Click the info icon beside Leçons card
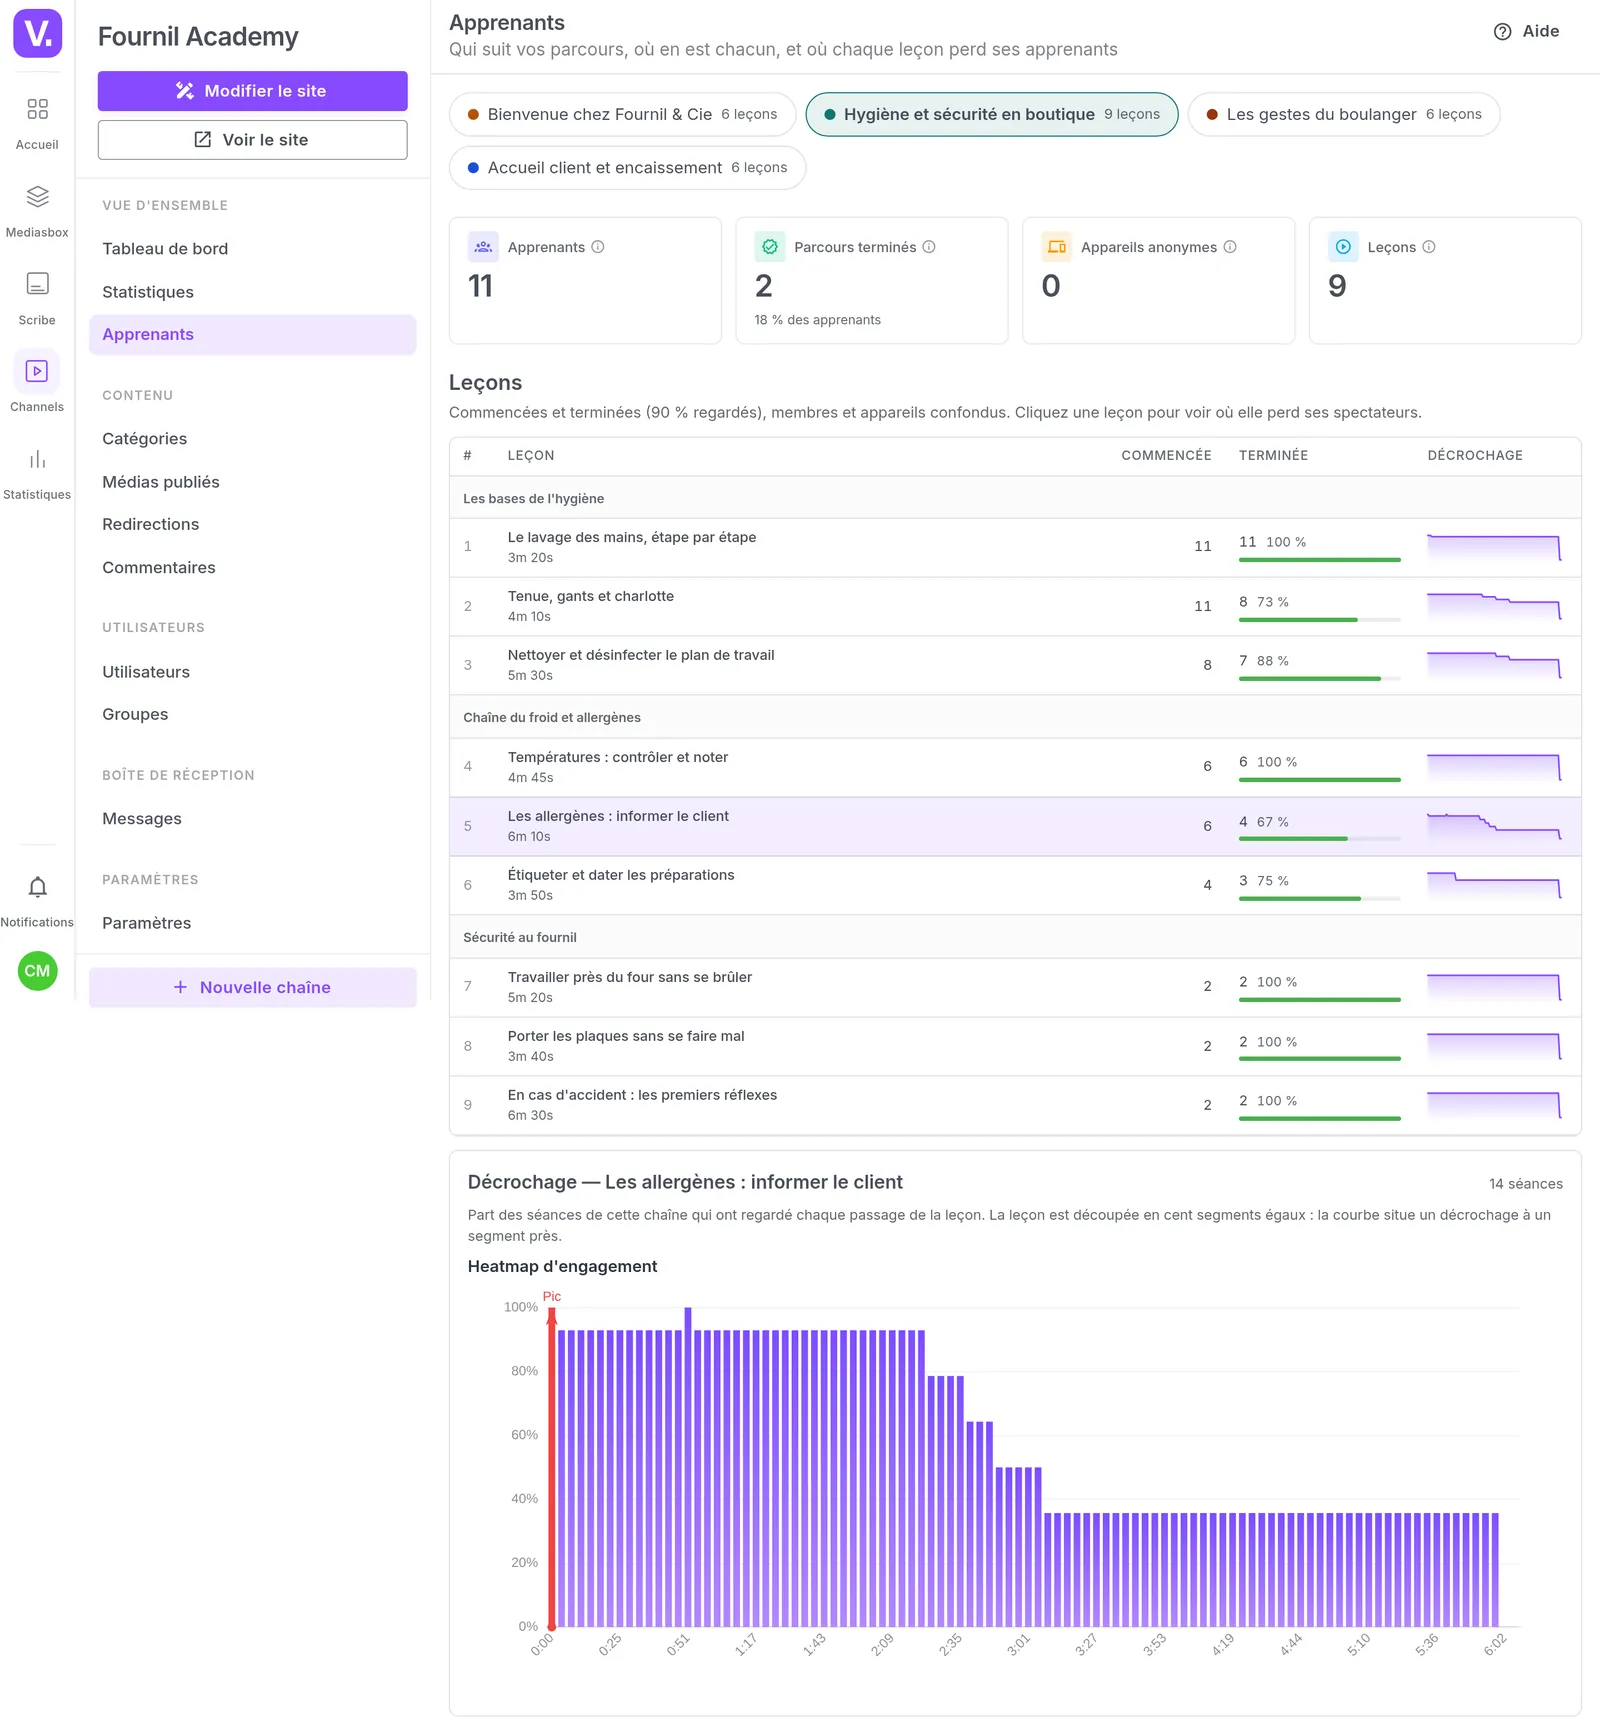Image resolution: width=1600 pixels, height=1733 pixels. pyautogui.click(x=1429, y=247)
